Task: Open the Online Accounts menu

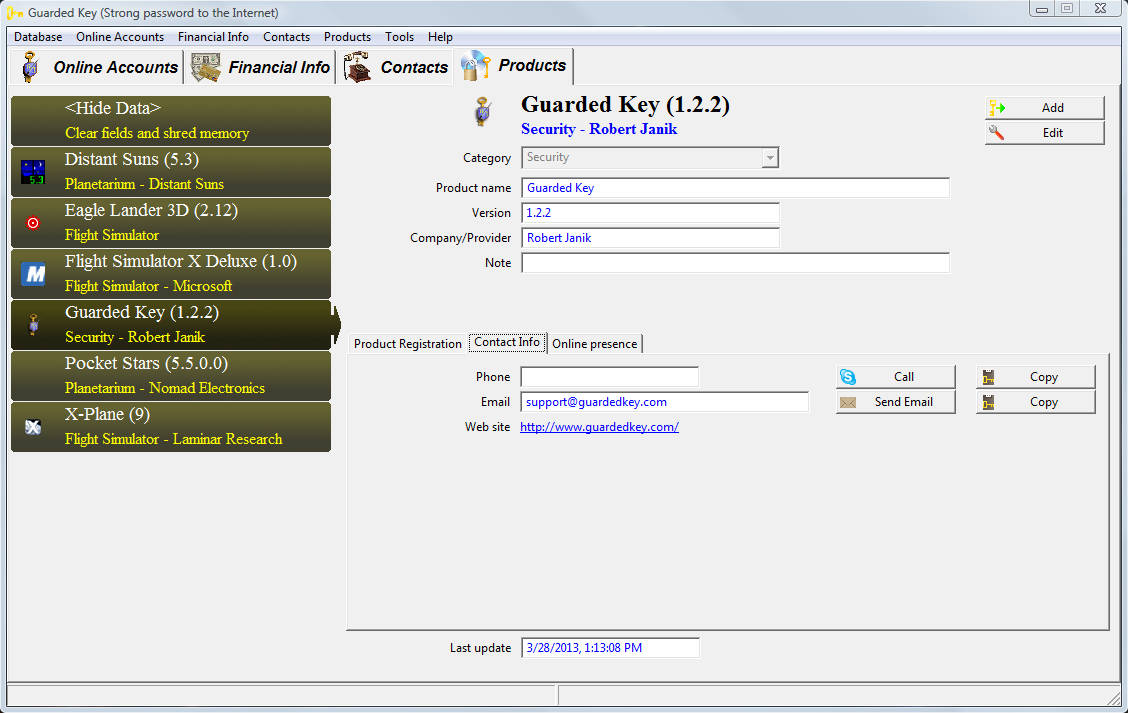Action: click(x=120, y=37)
